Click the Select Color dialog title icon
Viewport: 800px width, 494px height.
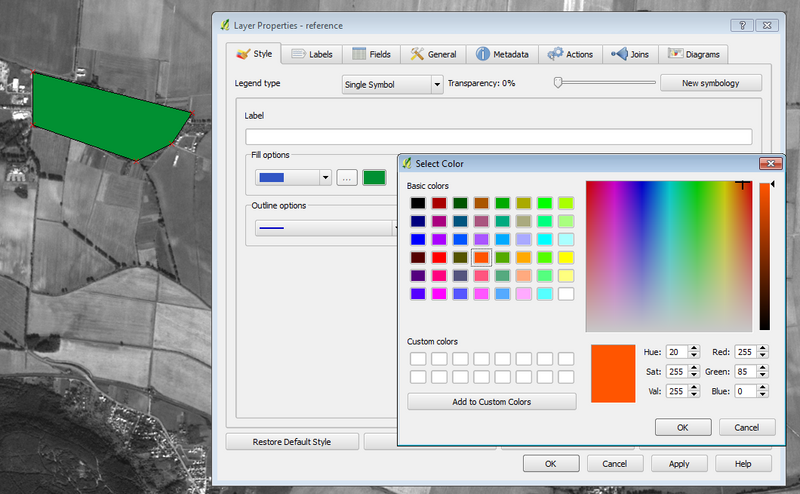[x=407, y=163]
